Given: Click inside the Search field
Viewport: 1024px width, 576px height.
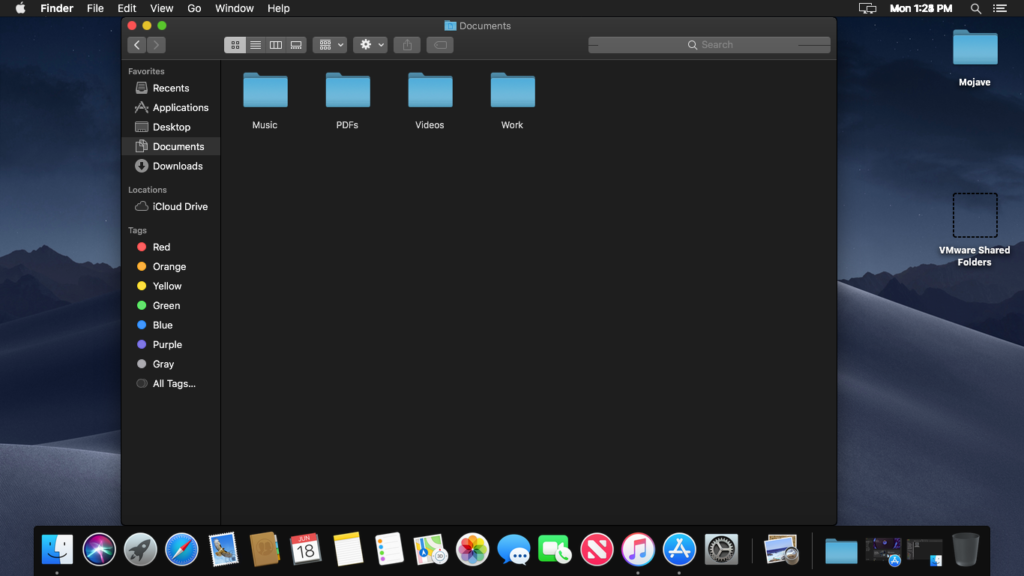Looking at the screenshot, I should click(x=709, y=44).
